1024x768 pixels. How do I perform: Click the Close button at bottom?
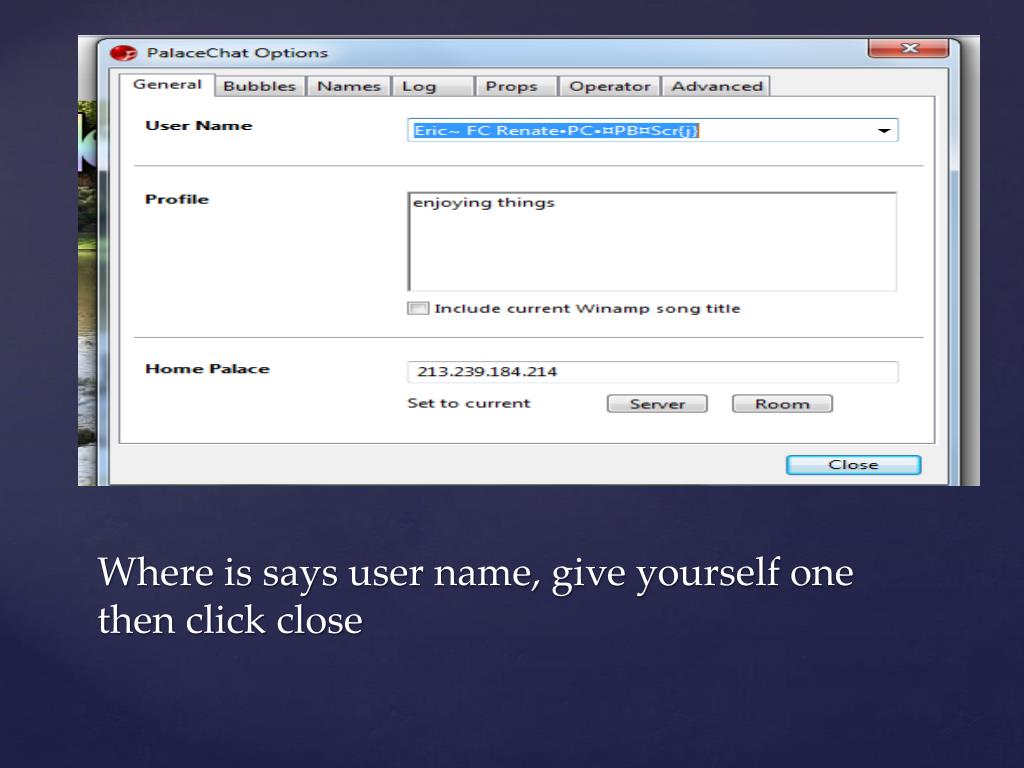point(854,465)
